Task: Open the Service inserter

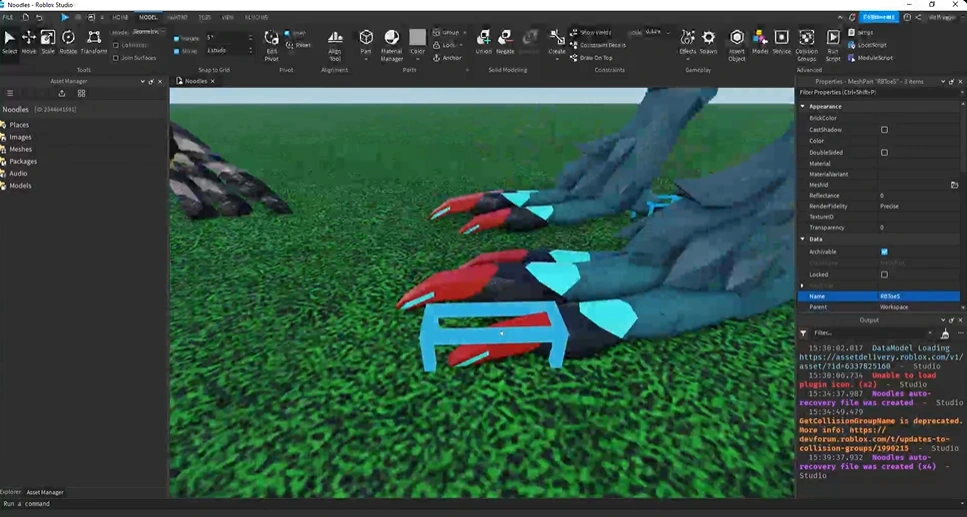Action: 781,42
